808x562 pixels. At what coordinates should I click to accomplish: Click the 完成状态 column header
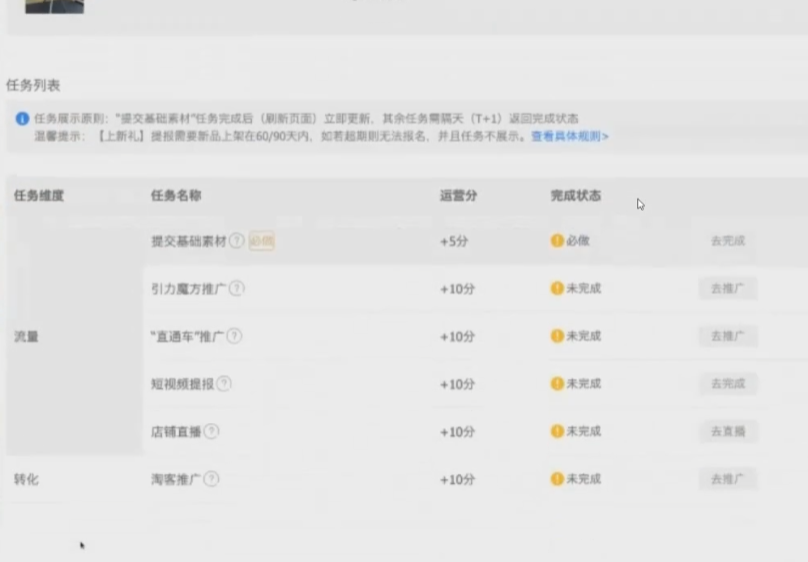pyautogui.click(x=576, y=196)
